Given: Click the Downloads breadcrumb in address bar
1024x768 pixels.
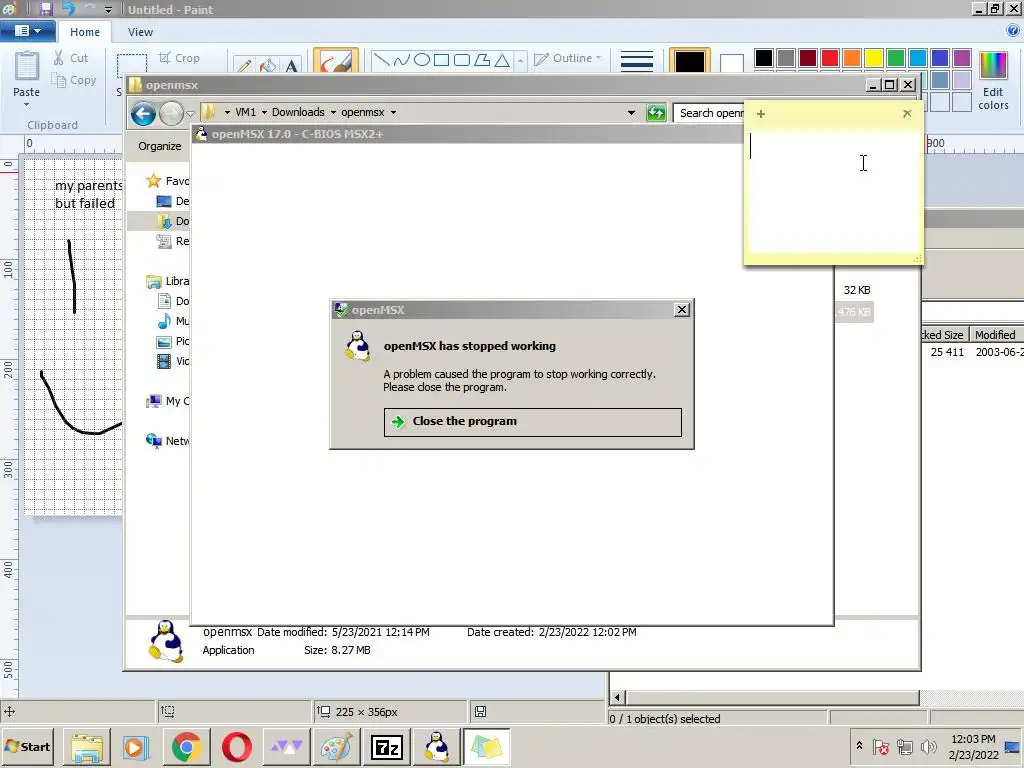Looking at the screenshot, I should pos(298,112).
